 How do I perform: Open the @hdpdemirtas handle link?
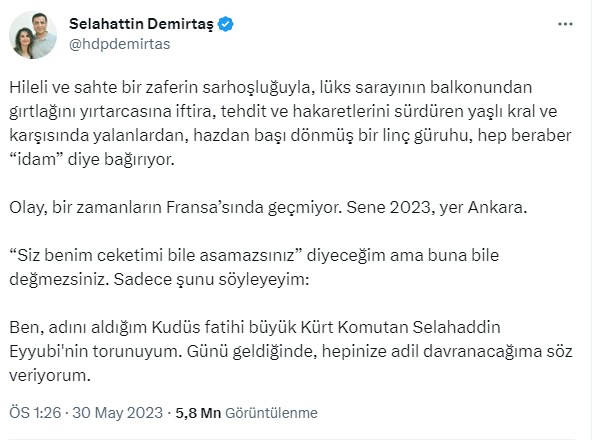[117, 44]
